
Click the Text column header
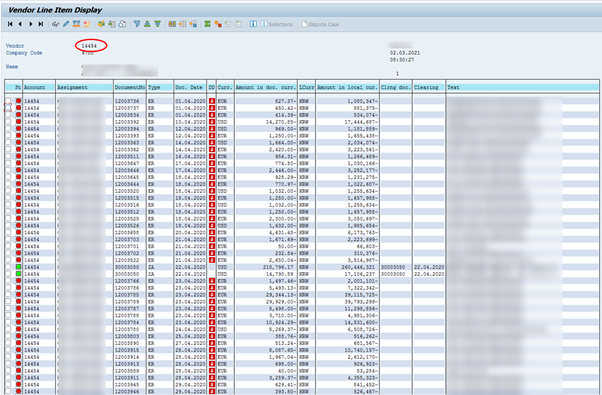(523, 87)
